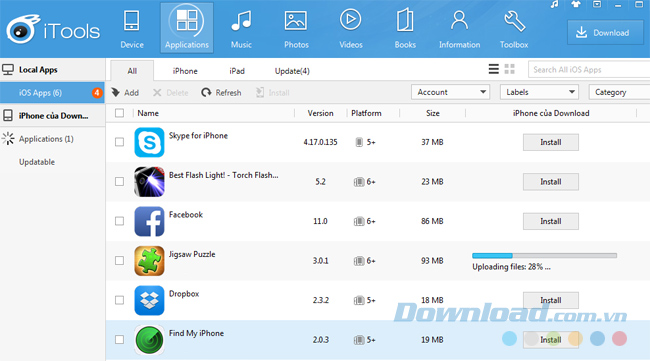
Task: Open the Information section
Action: pos(459,29)
